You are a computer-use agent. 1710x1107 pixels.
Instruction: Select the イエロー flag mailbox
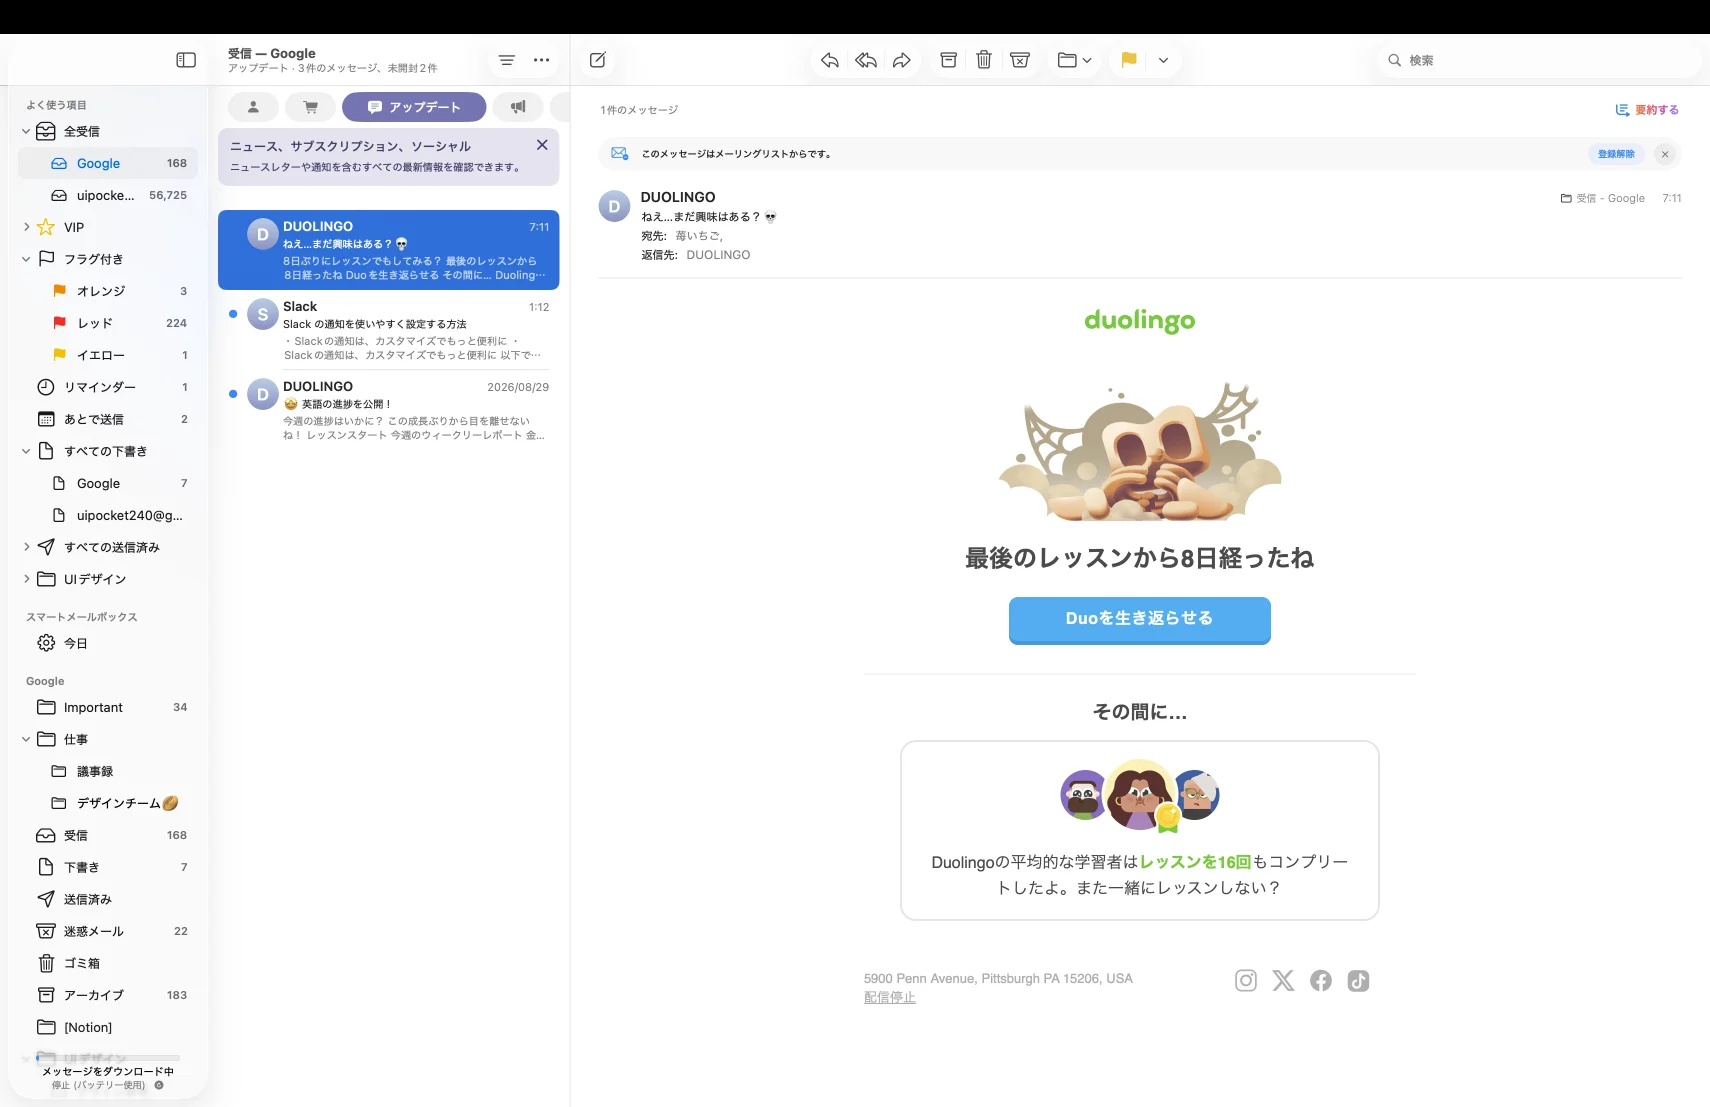click(108, 355)
